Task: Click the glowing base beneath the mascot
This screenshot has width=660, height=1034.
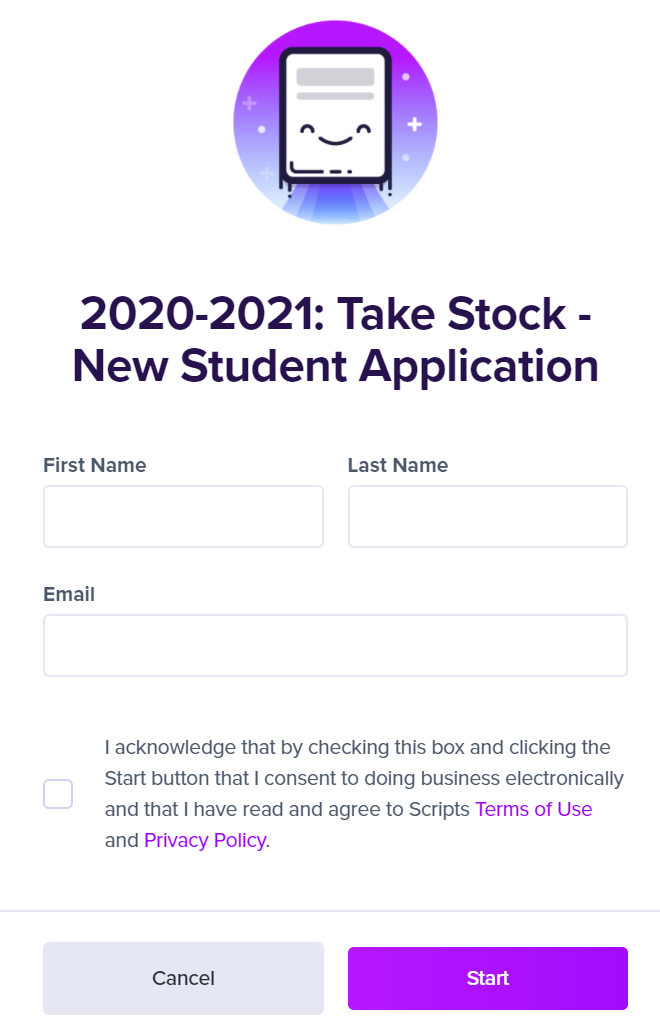Action: (x=335, y=200)
